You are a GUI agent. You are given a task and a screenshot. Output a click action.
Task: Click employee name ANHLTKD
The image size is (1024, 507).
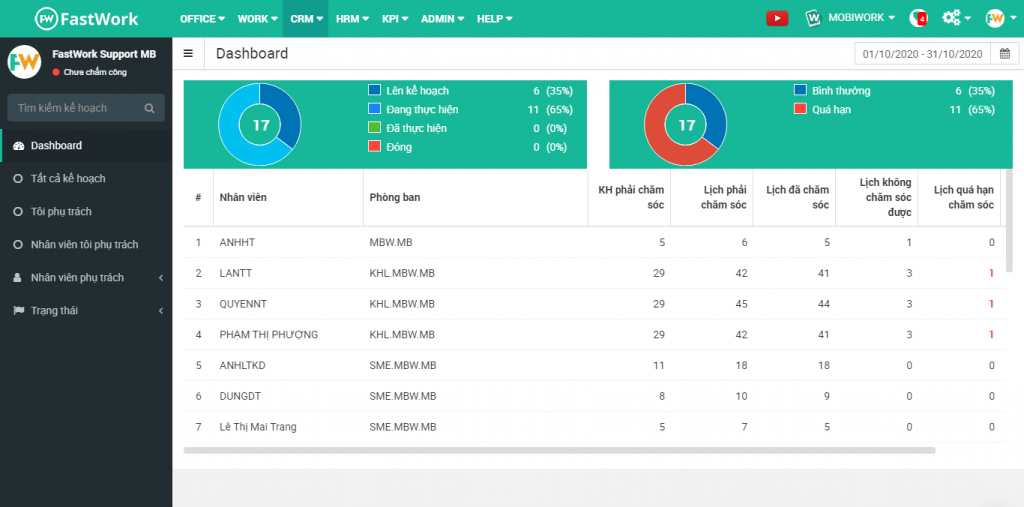(x=242, y=365)
